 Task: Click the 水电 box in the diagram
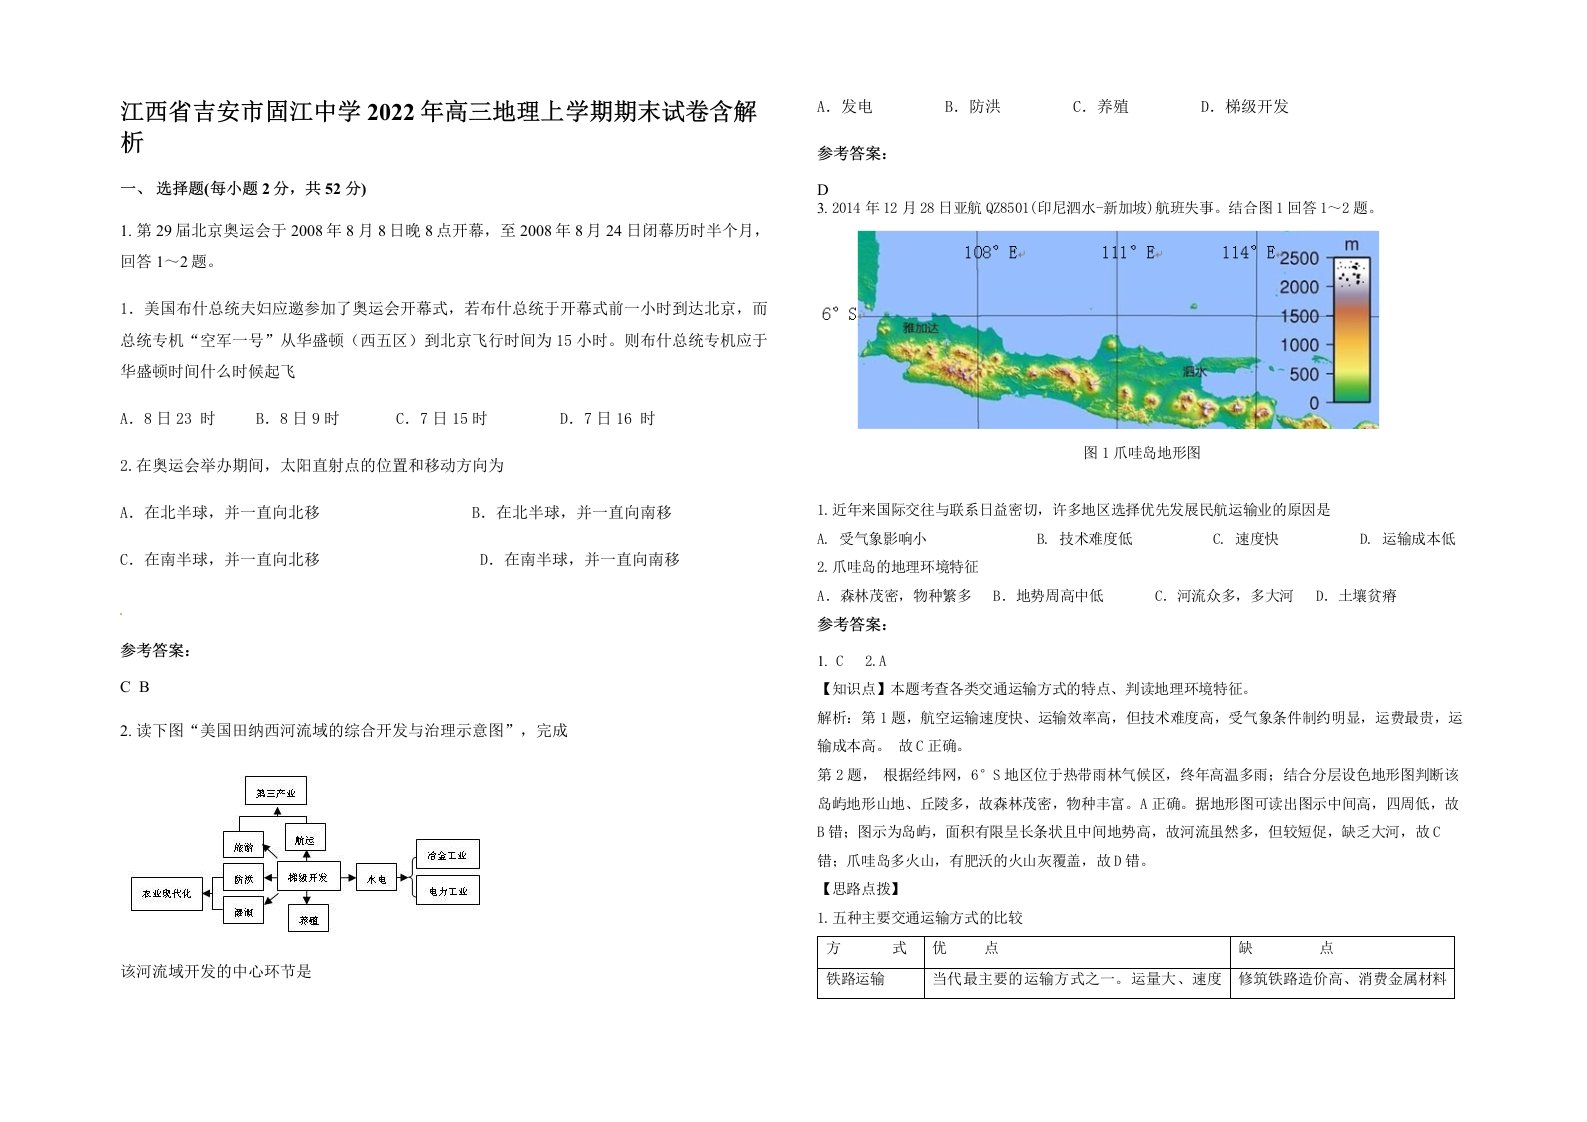(x=376, y=878)
